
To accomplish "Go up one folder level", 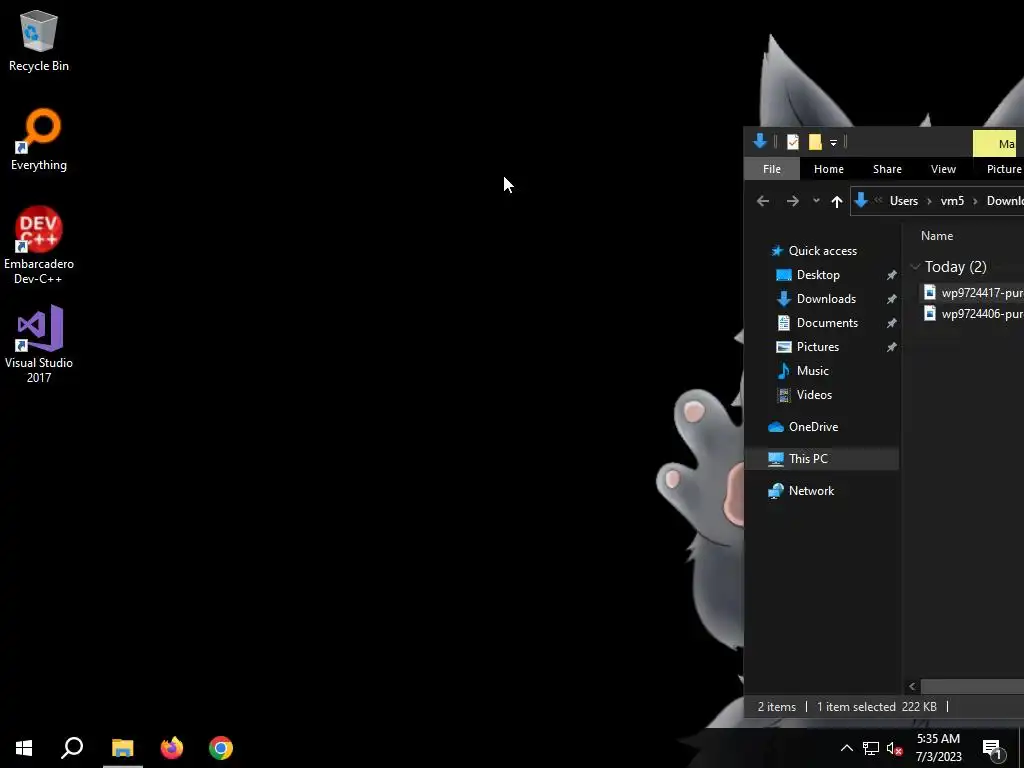I will pos(837,201).
